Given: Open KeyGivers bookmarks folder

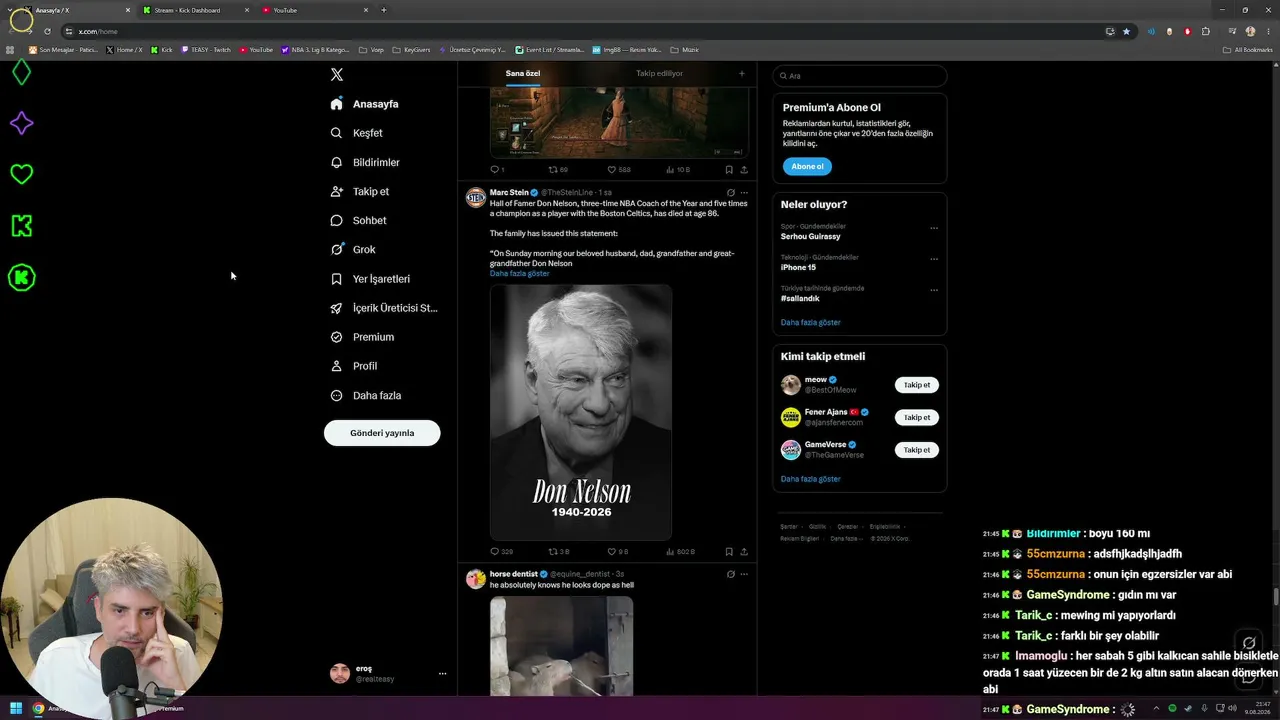Looking at the screenshot, I should (x=411, y=49).
